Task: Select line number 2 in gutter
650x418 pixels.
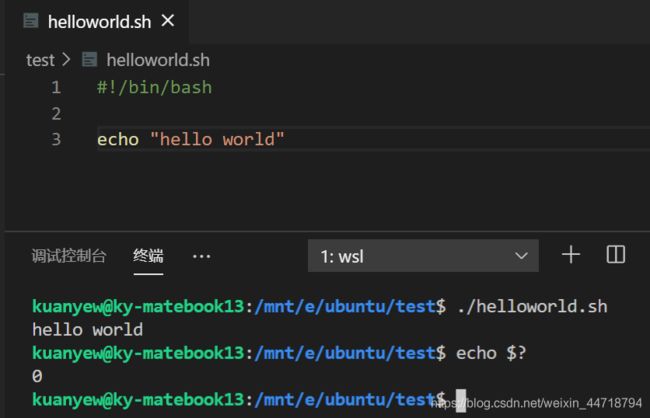Action: [57, 114]
